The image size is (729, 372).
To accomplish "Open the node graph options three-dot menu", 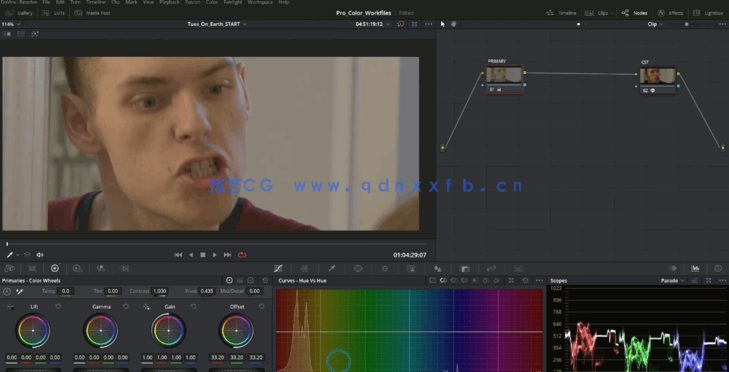I will tap(721, 24).
